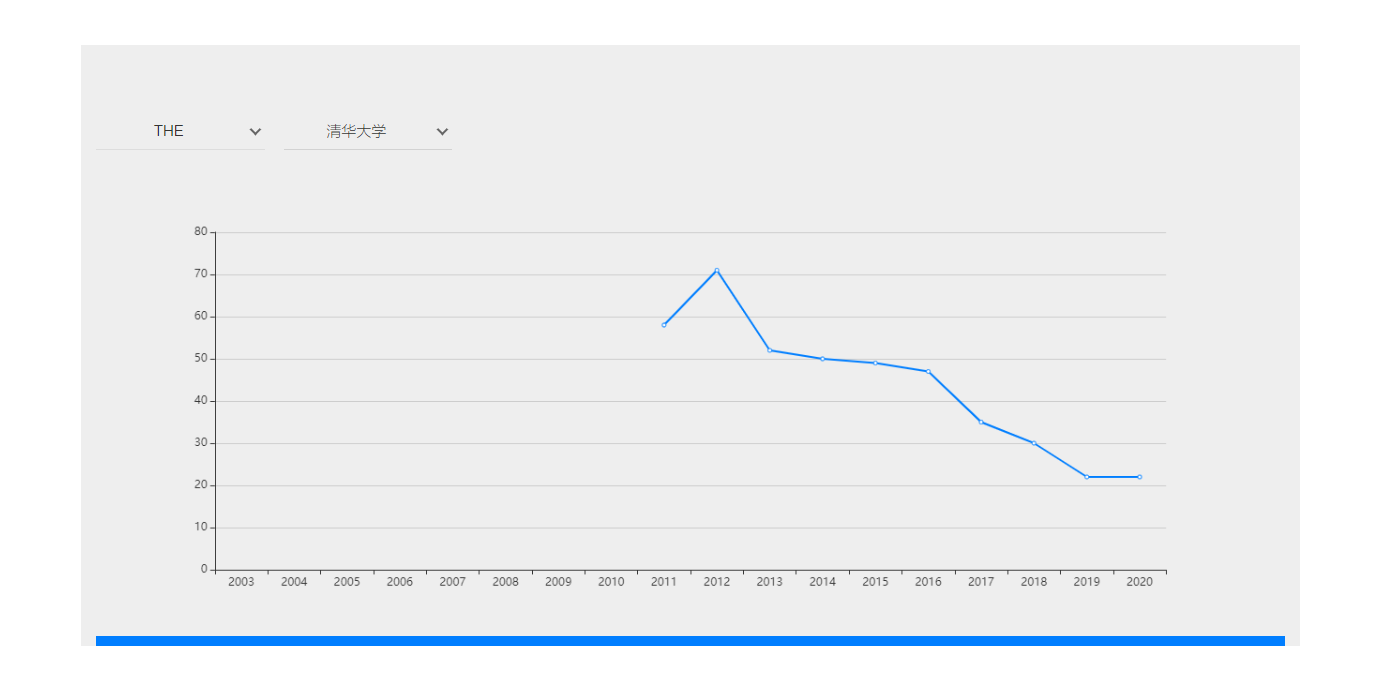This screenshot has height=682, width=1373.
Task: Select the 2012 peak data point
Action: 717,270
